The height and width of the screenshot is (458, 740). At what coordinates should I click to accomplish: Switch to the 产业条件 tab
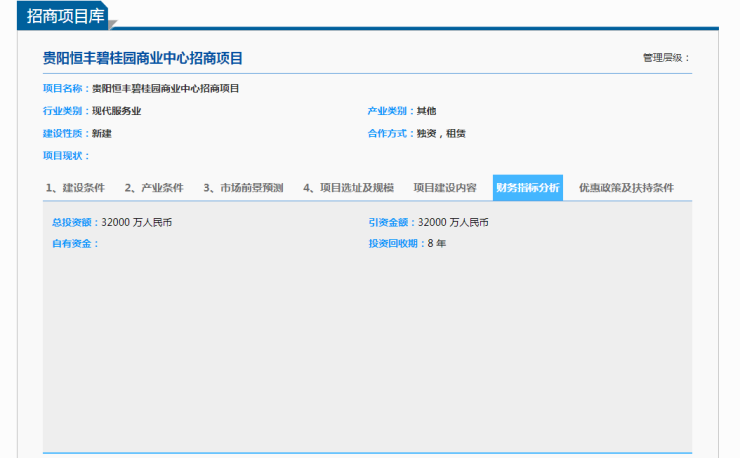pos(154,188)
